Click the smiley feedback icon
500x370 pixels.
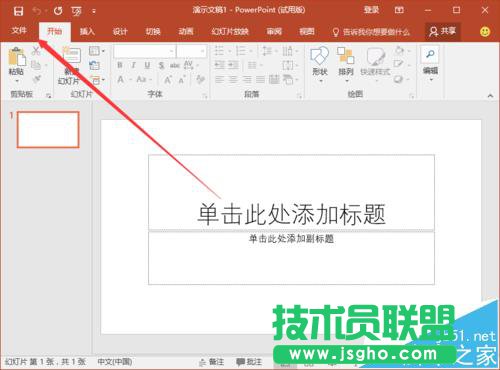(x=485, y=32)
